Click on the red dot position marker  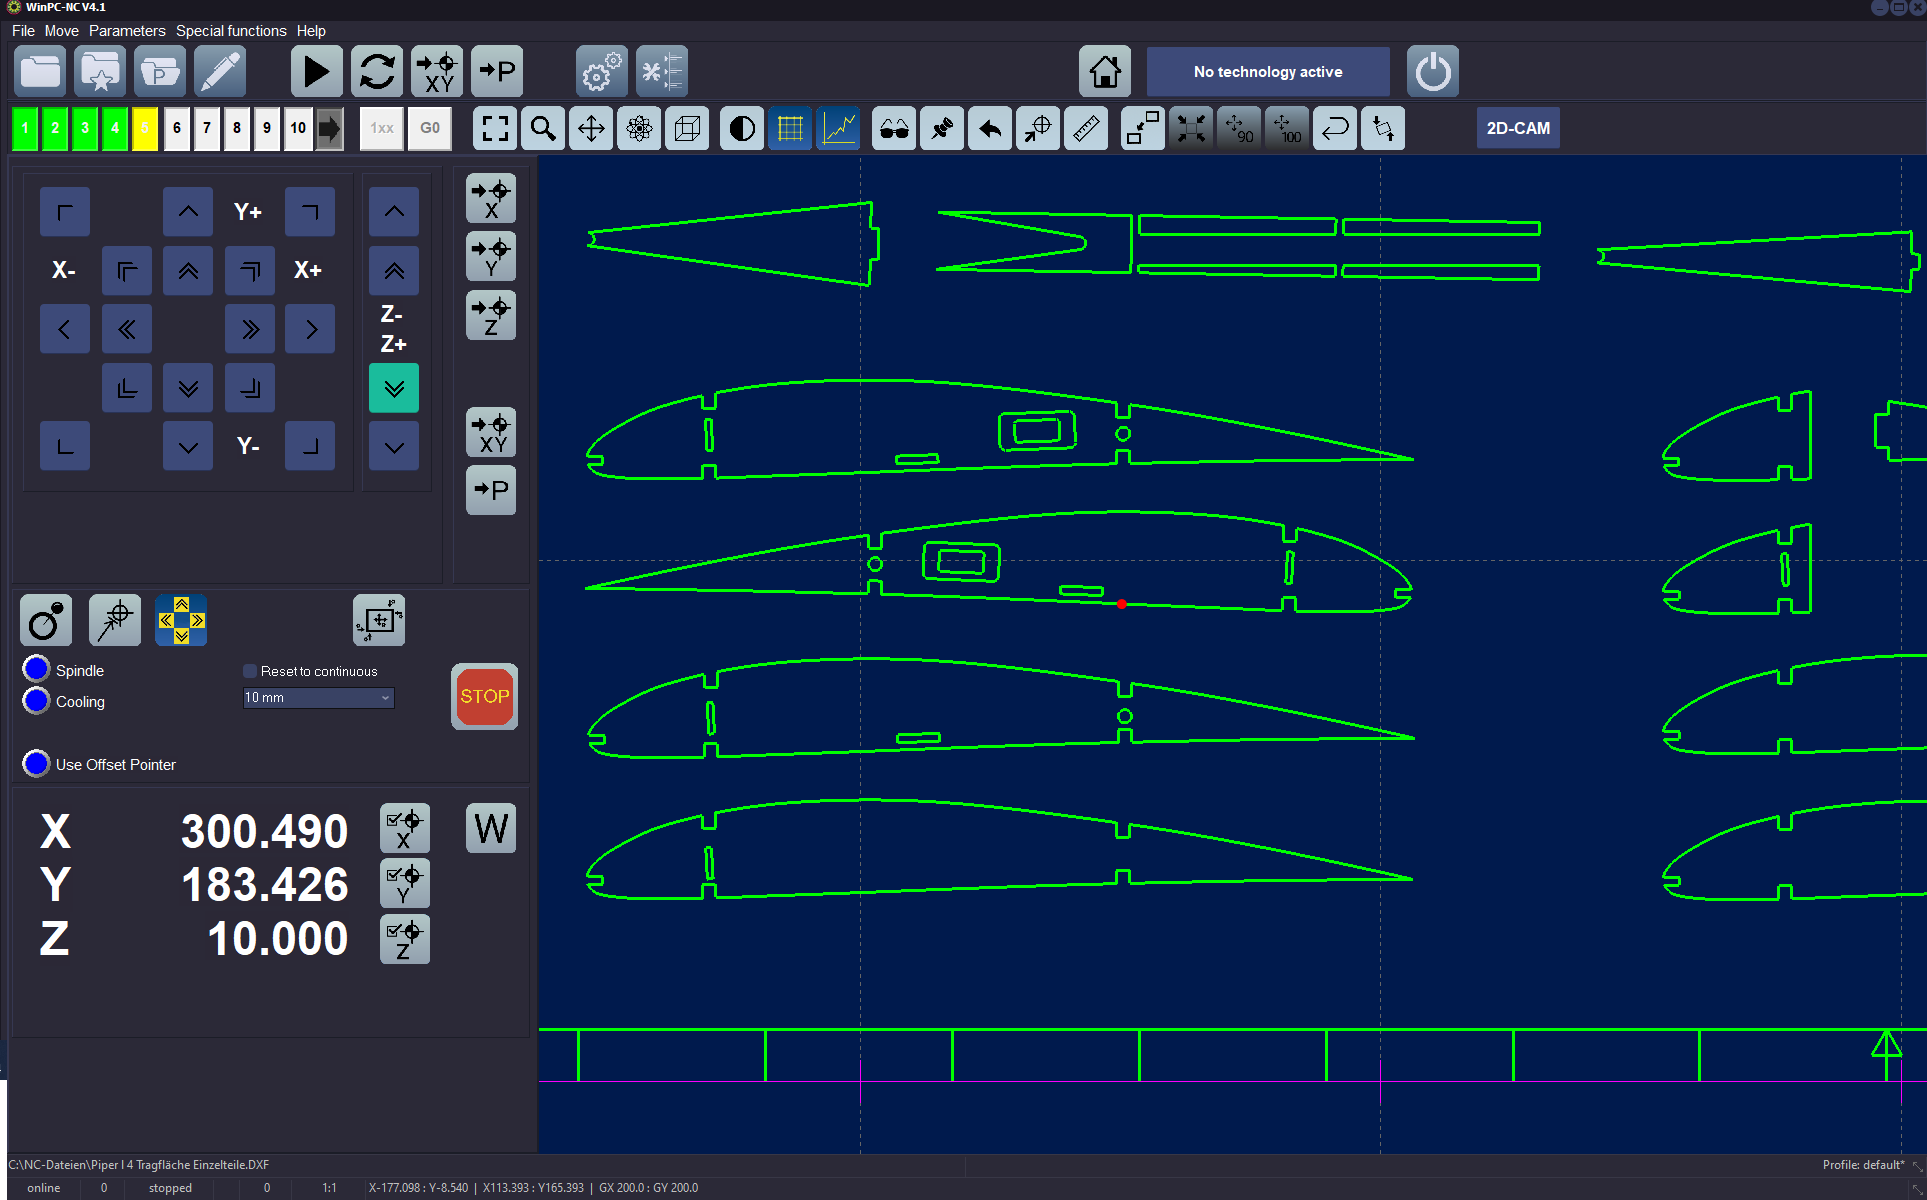coord(1121,604)
